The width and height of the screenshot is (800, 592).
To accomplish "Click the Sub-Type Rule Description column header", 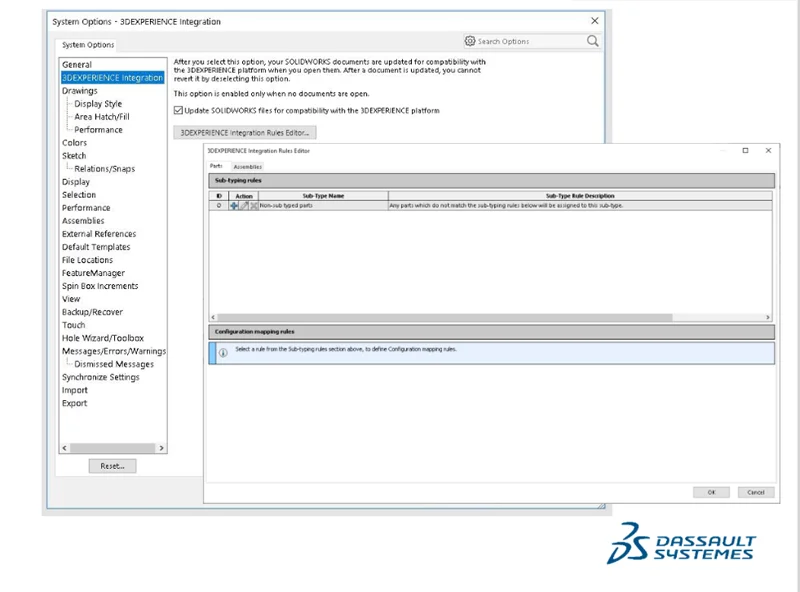I will [x=580, y=196].
